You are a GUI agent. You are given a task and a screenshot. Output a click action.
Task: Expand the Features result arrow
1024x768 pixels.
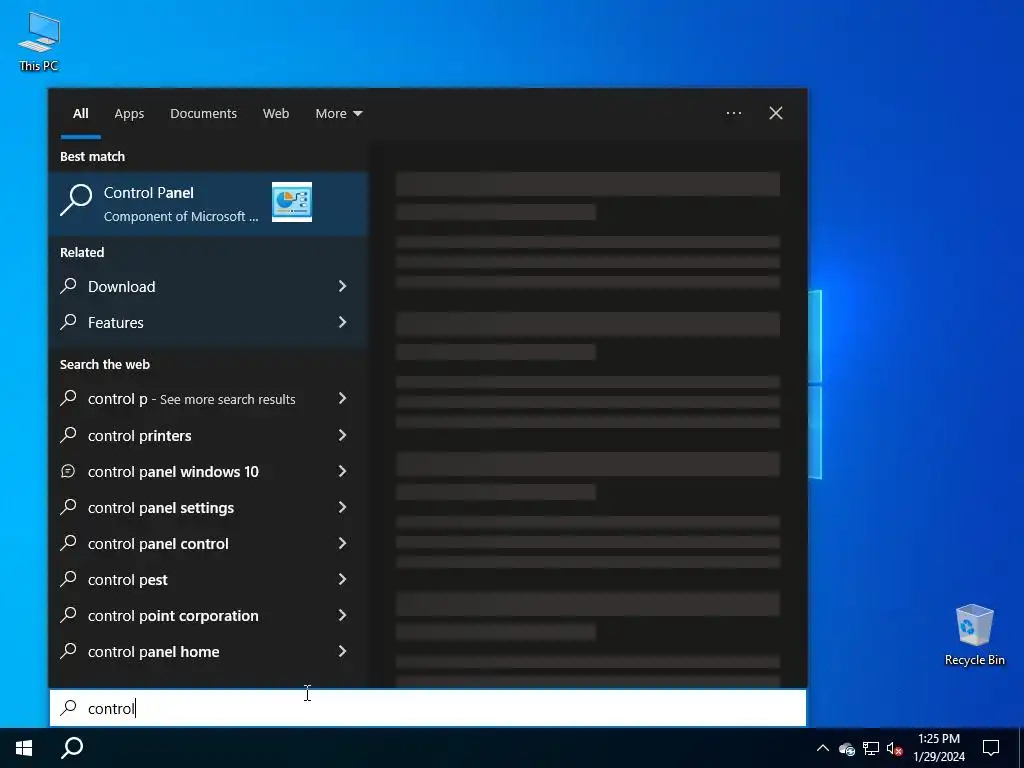[342, 323]
